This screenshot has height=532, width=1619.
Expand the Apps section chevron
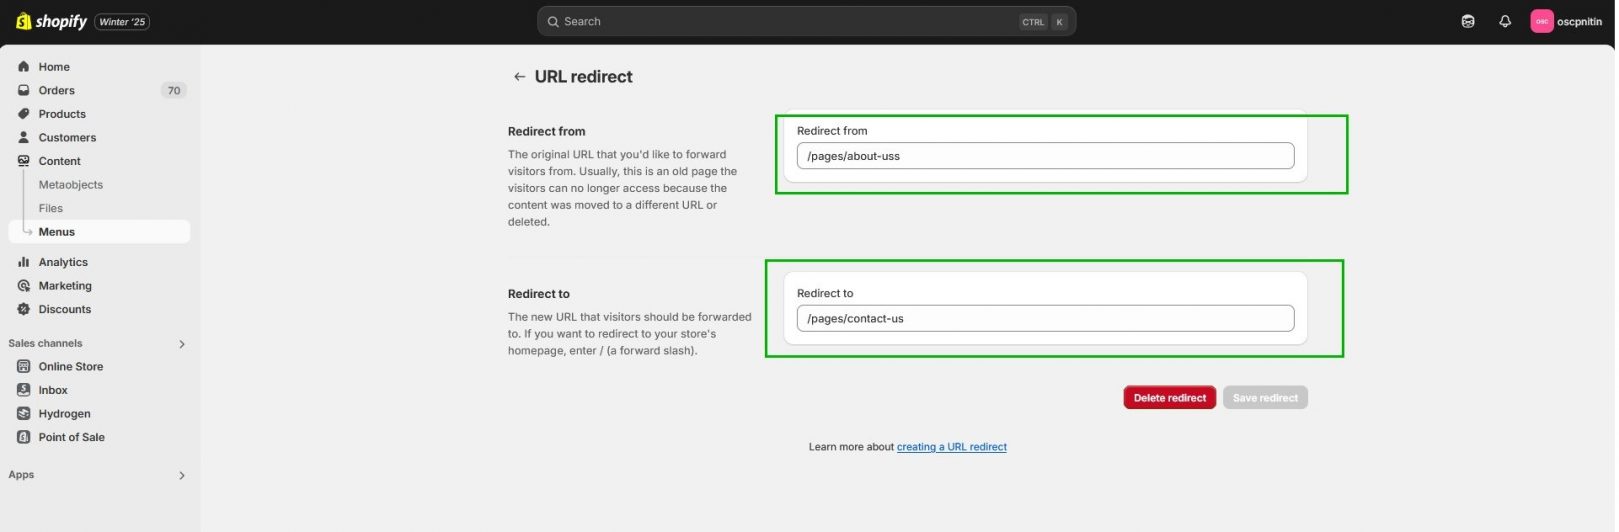coord(182,476)
